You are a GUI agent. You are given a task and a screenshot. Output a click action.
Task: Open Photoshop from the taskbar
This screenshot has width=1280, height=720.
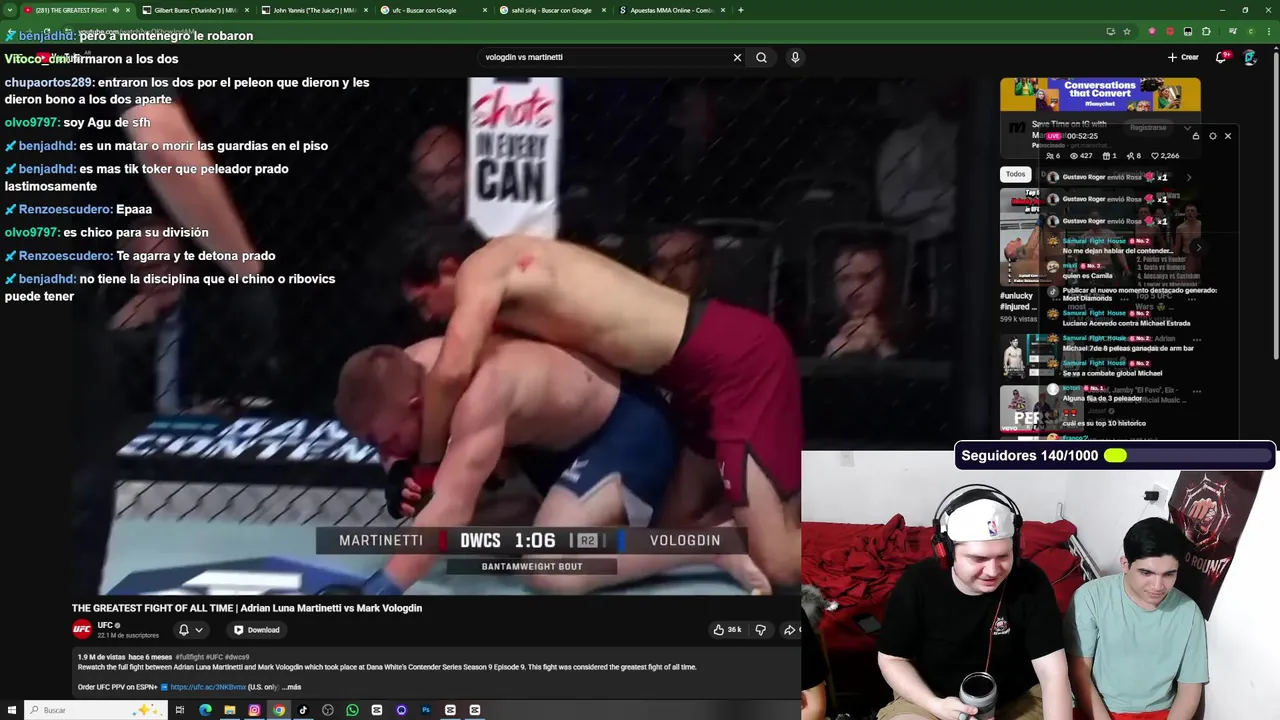click(426, 710)
